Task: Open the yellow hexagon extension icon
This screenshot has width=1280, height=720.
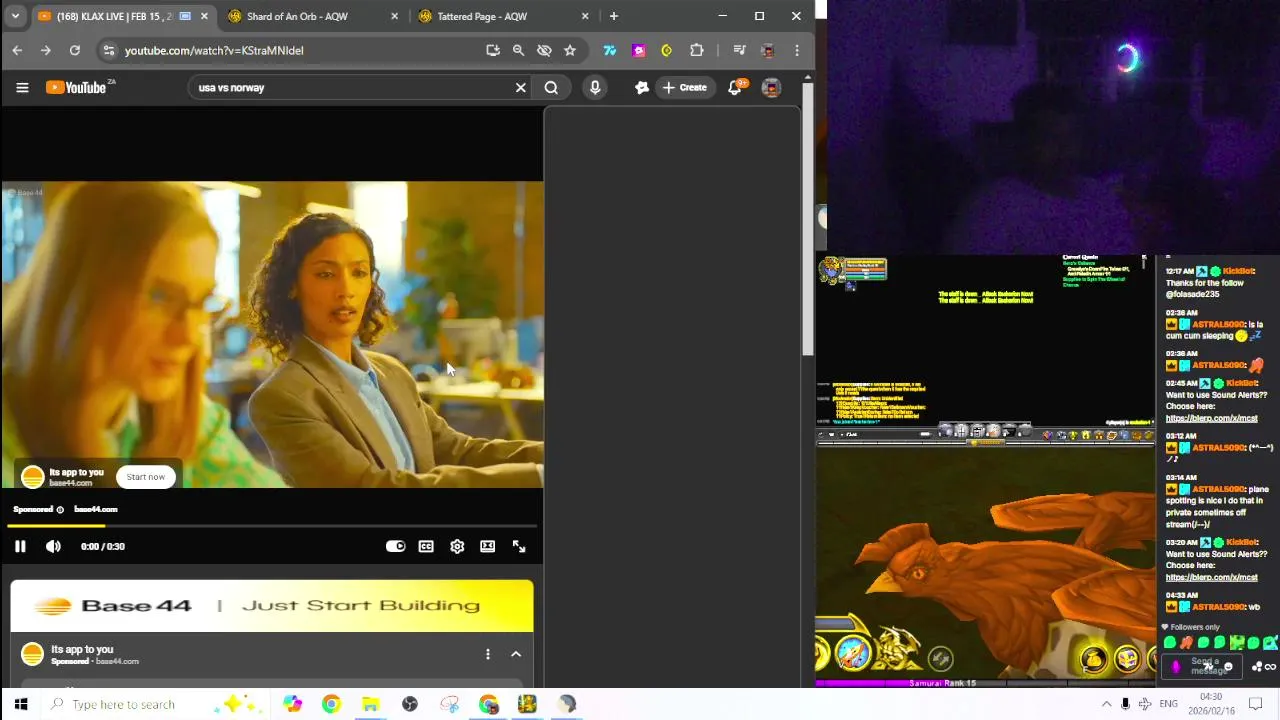Action: tap(667, 50)
